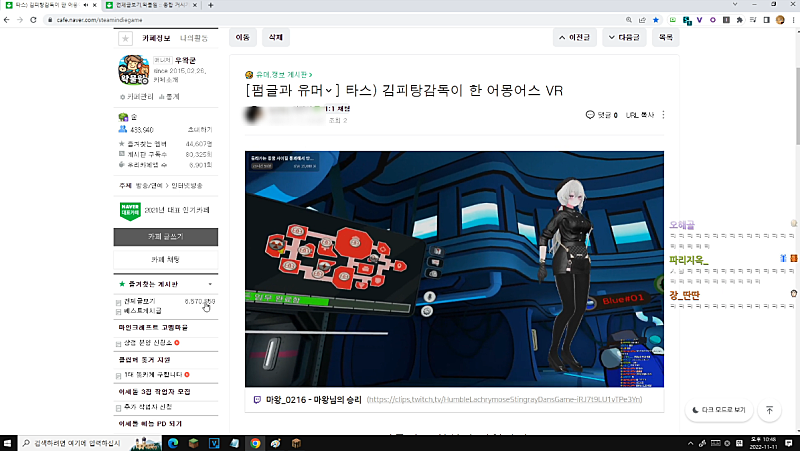The image size is (800, 451).
Task: Click the Windows taskbar search box
Action: [x=91, y=443]
